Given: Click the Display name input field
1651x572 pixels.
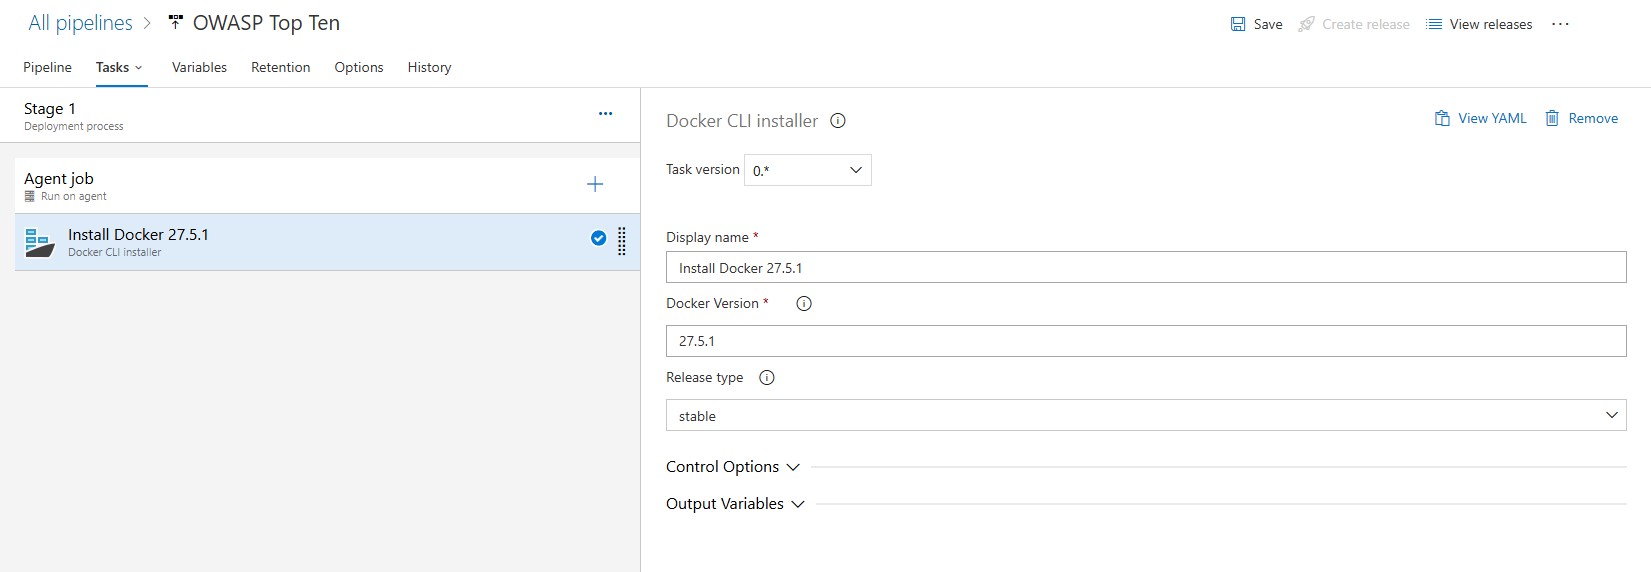Looking at the screenshot, I should pos(1146,267).
